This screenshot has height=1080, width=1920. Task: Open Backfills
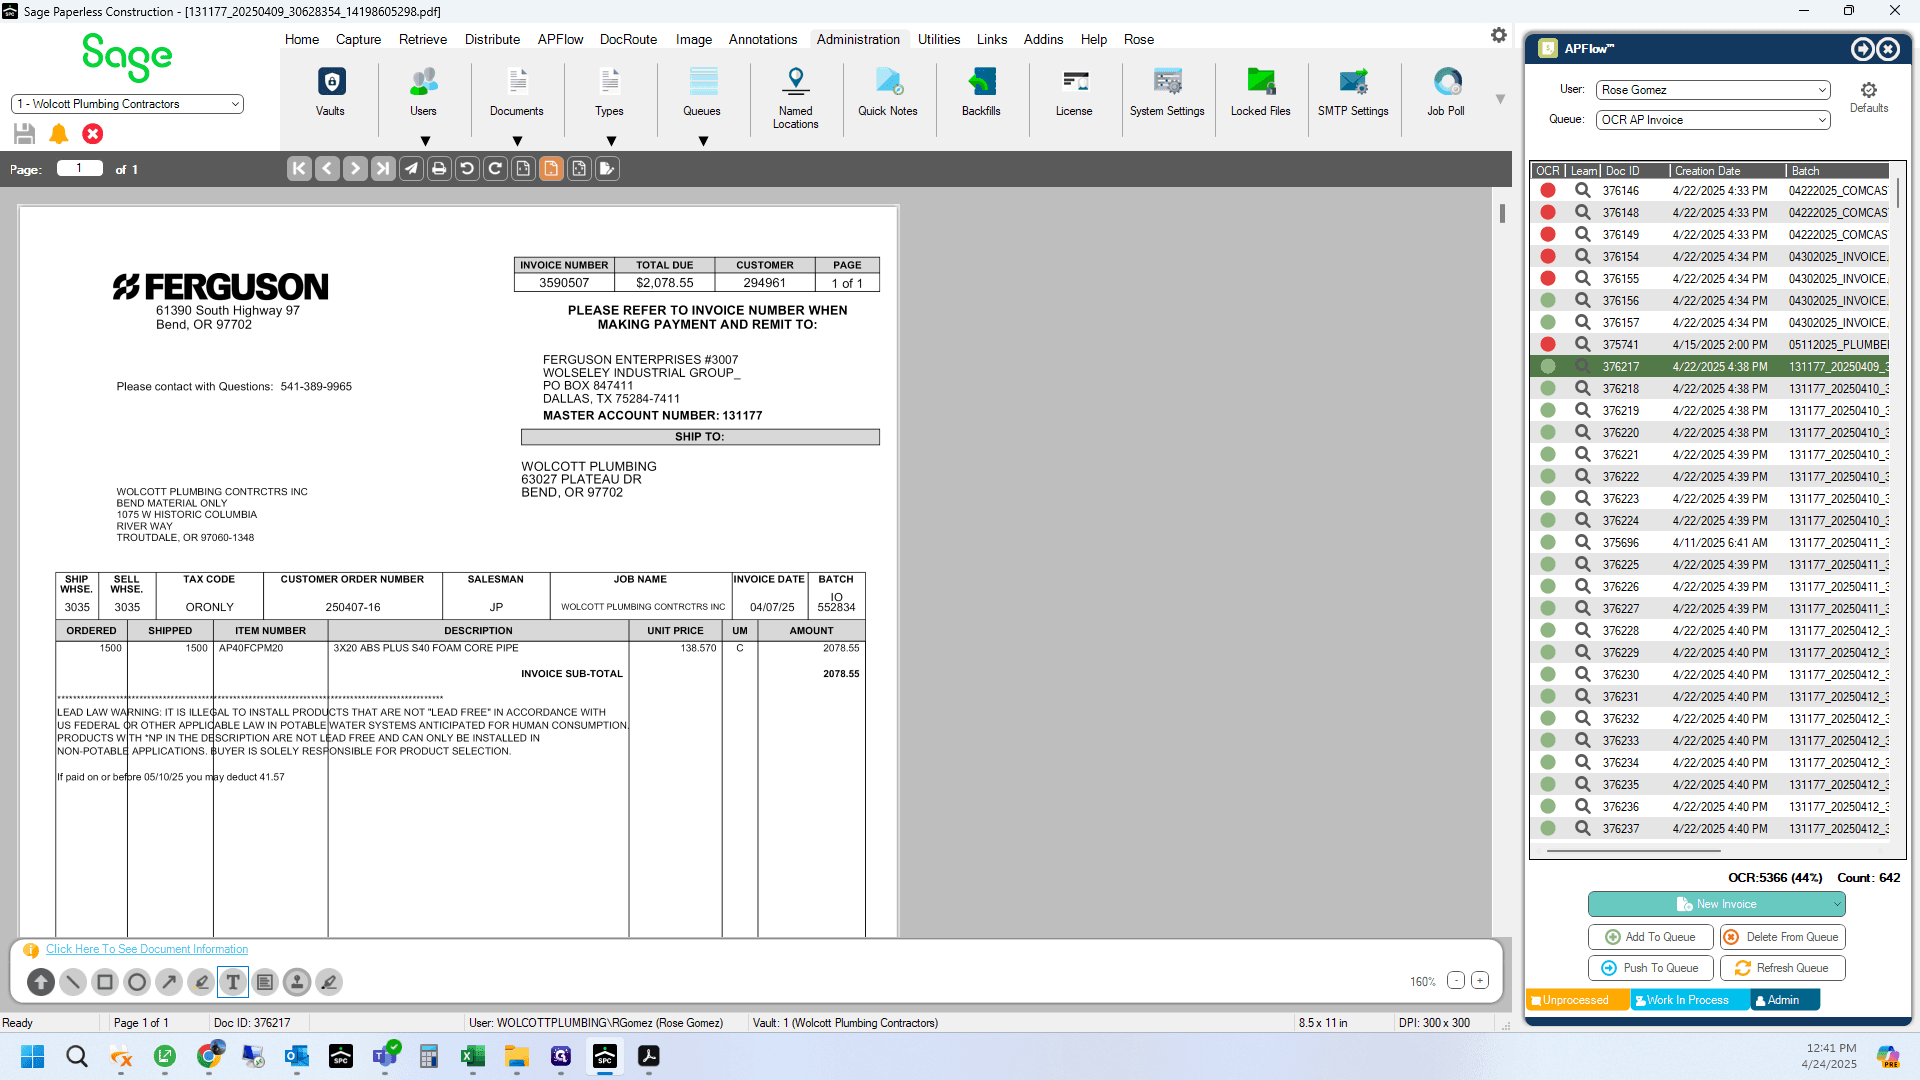pos(981,92)
